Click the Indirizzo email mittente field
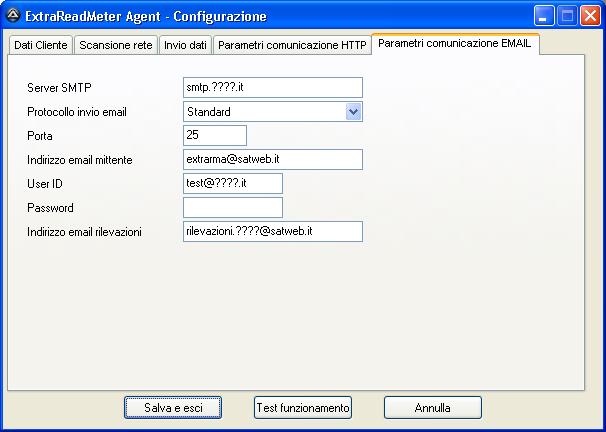The width and height of the screenshot is (606, 432). click(272, 159)
